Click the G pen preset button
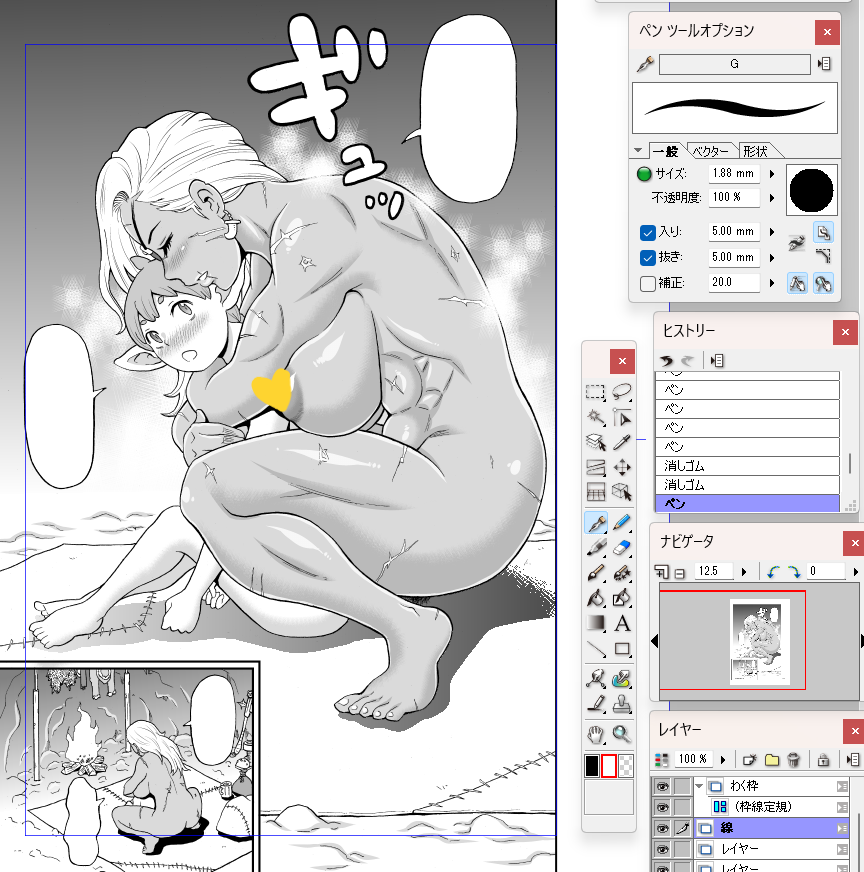 tap(734, 64)
